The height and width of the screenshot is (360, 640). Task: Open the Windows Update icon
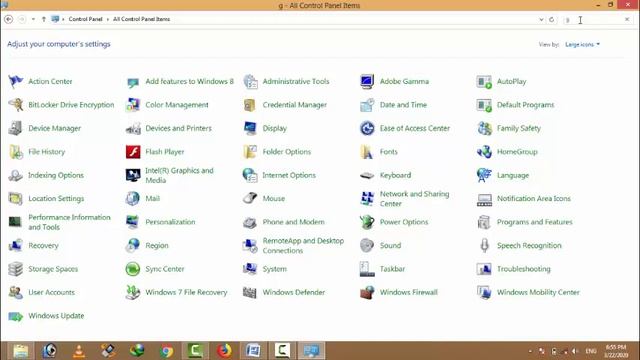point(16,316)
